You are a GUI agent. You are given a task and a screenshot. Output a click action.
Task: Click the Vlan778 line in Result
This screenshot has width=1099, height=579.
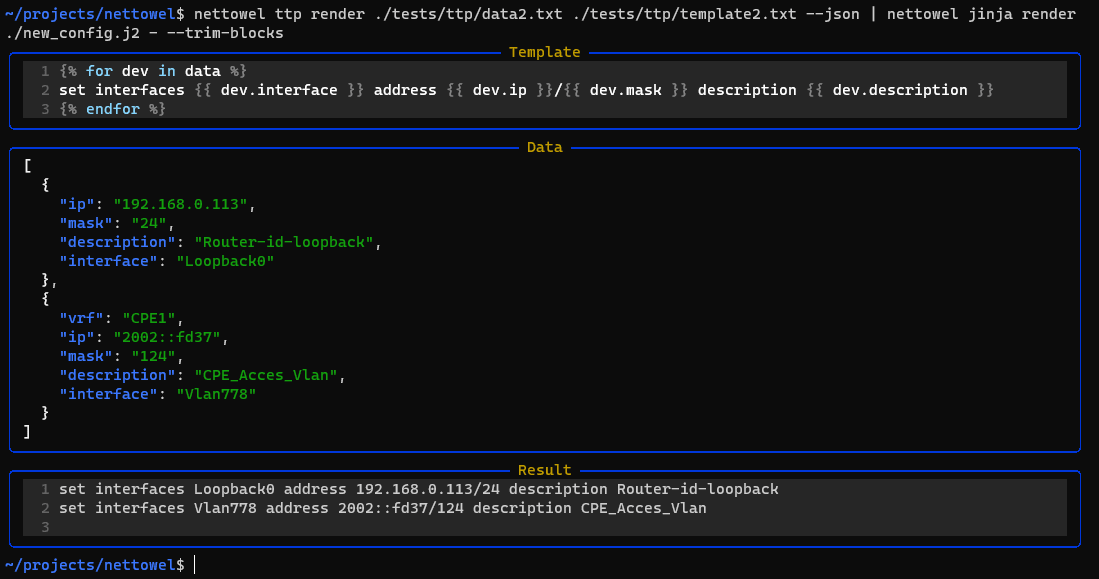pyautogui.click(x=383, y=508)
